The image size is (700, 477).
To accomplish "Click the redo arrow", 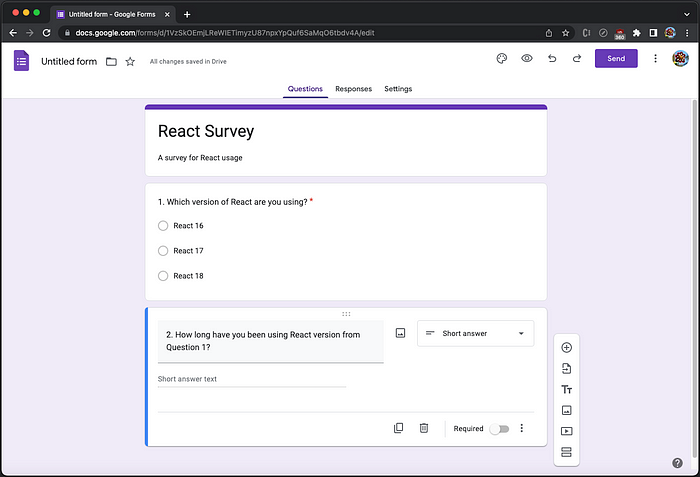I will tap(577, 59).
